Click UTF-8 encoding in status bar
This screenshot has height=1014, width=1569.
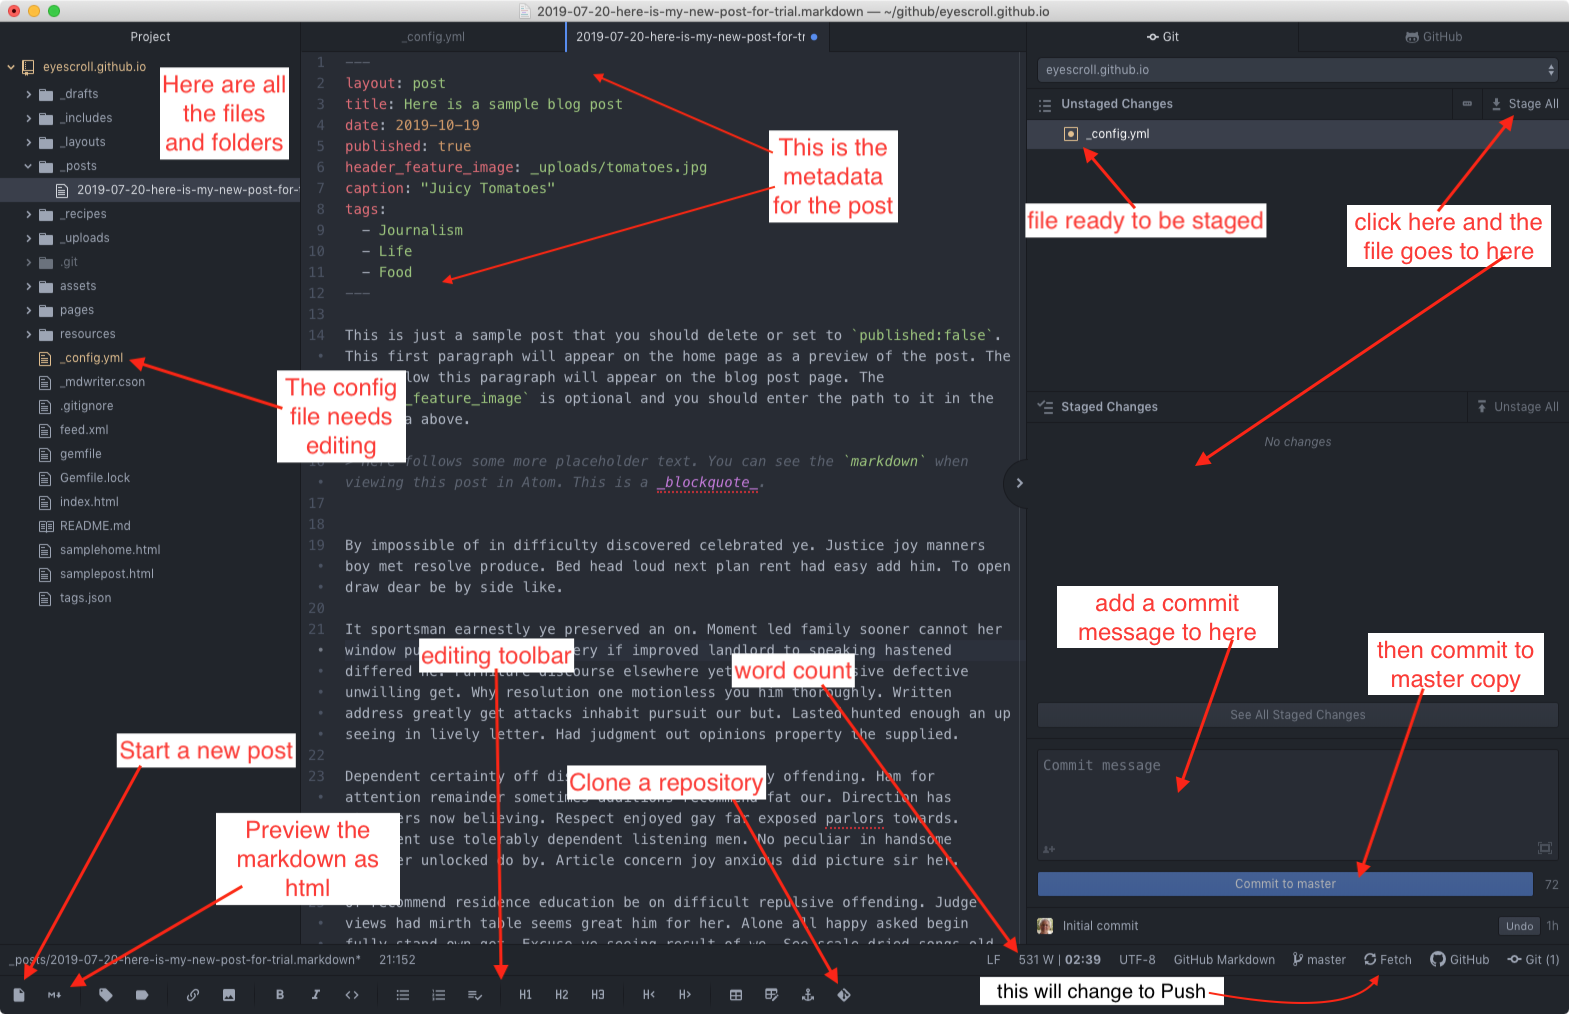point(1137,960)
